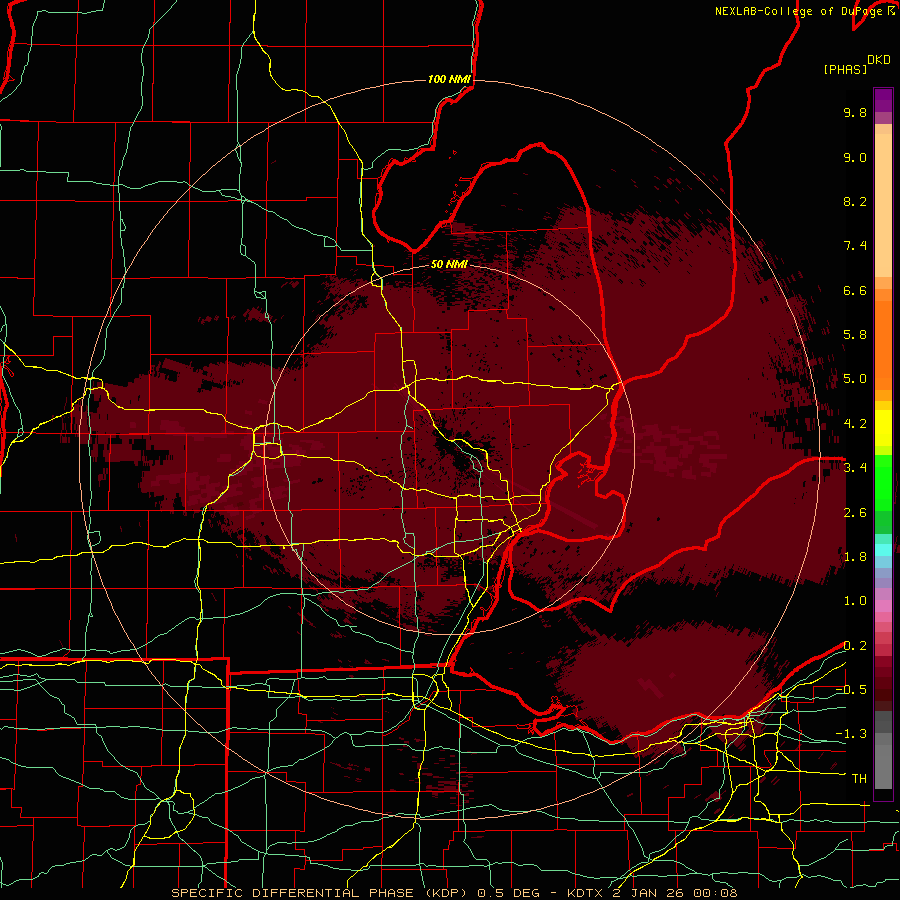Viewport: 900px width, 900px height.
Task: Click the 5.0 value on the legend
Action: 855,379
